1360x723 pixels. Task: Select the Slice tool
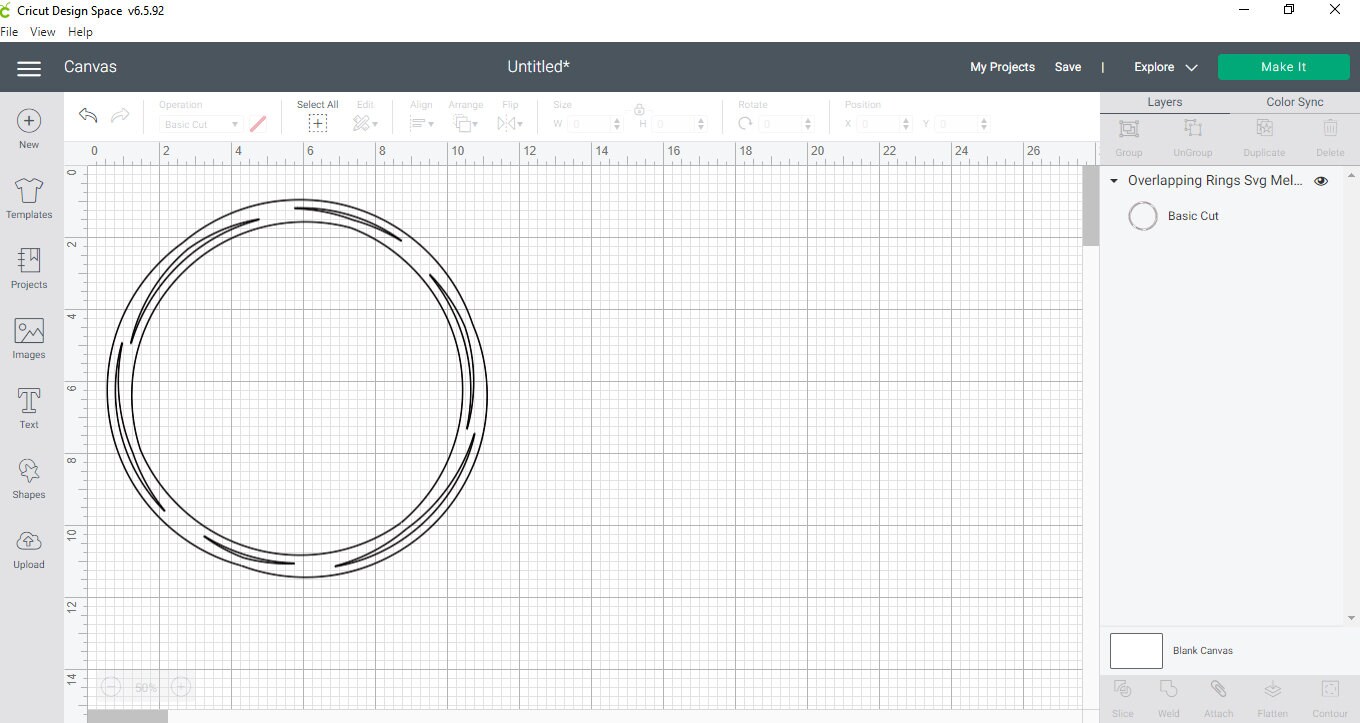[1122, 695]
